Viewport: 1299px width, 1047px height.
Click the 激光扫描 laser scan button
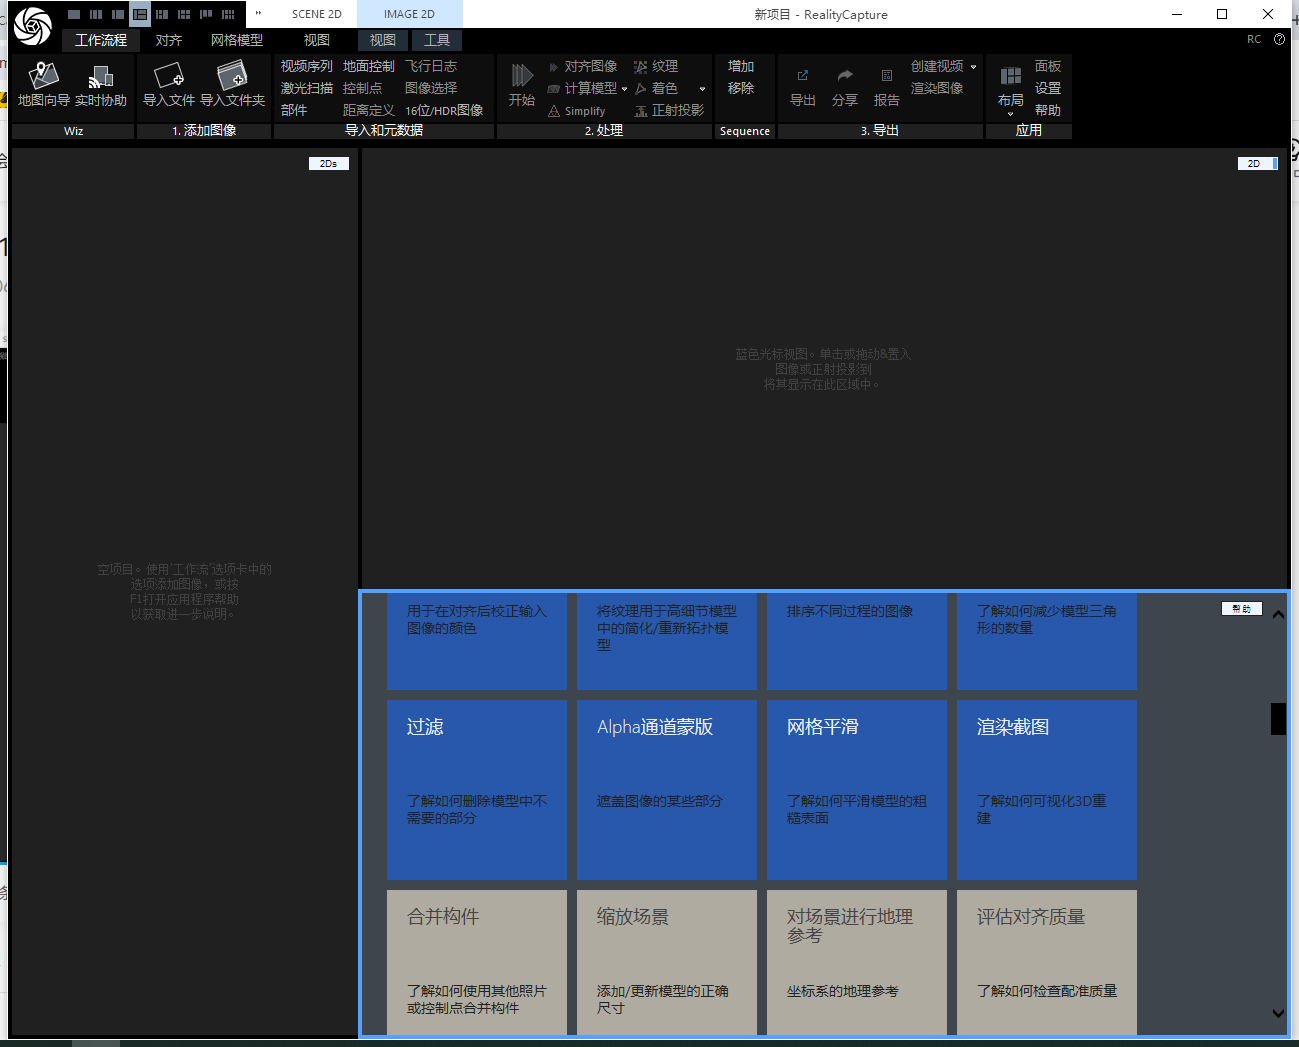306,88
